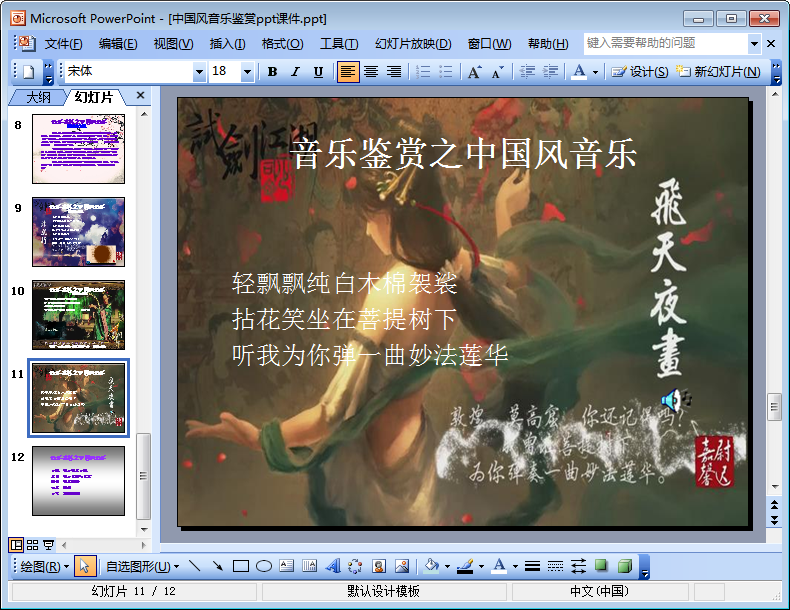Click the font size field showing 18
This screenshot has width=790, height=610.
(225, 72)
